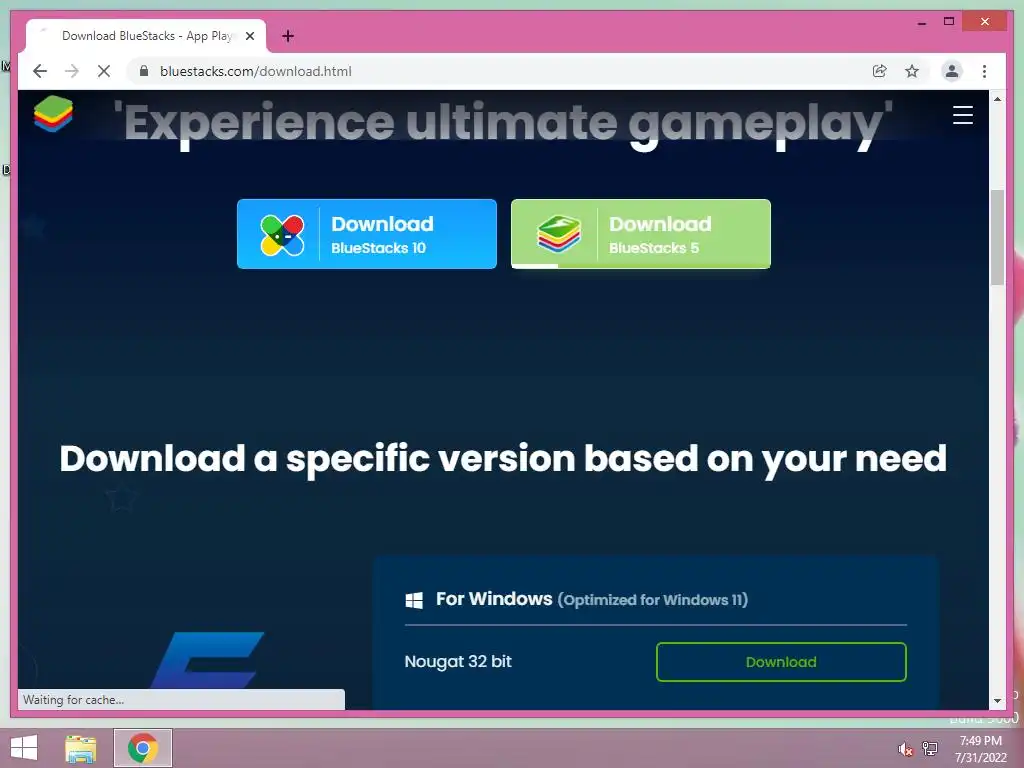Minimize the Chrome window
1024x768 pixels.
pyautogui.click(x=921, y=22)
